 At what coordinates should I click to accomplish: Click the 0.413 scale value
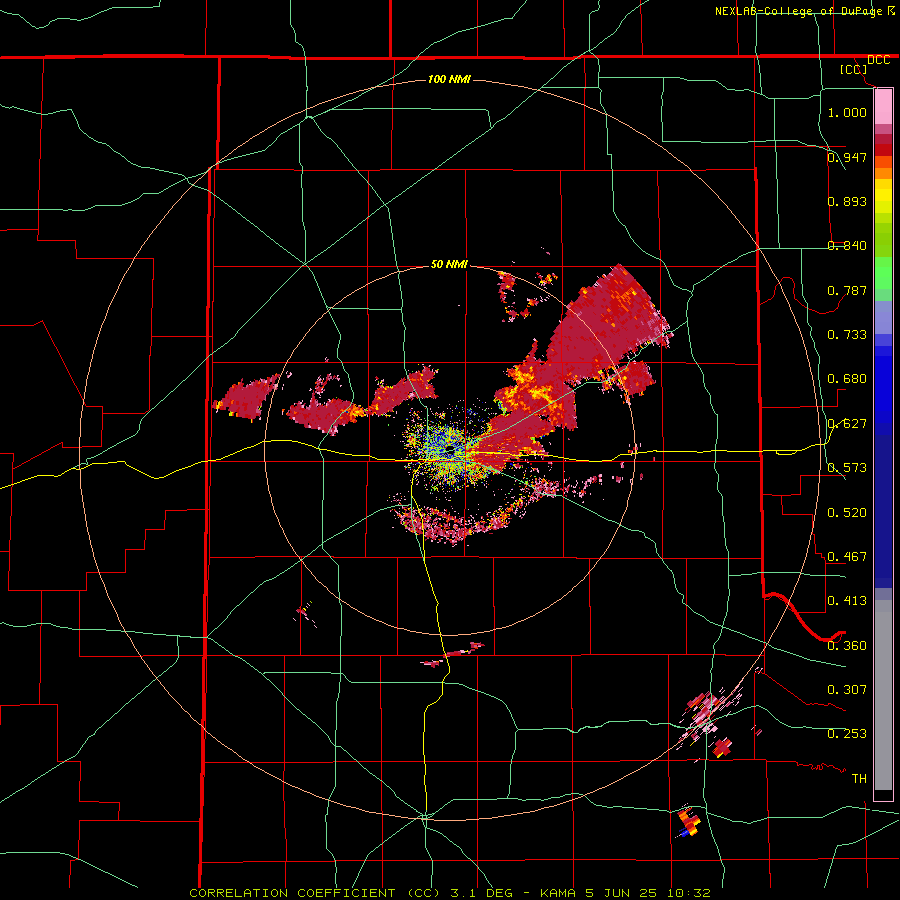847,601
